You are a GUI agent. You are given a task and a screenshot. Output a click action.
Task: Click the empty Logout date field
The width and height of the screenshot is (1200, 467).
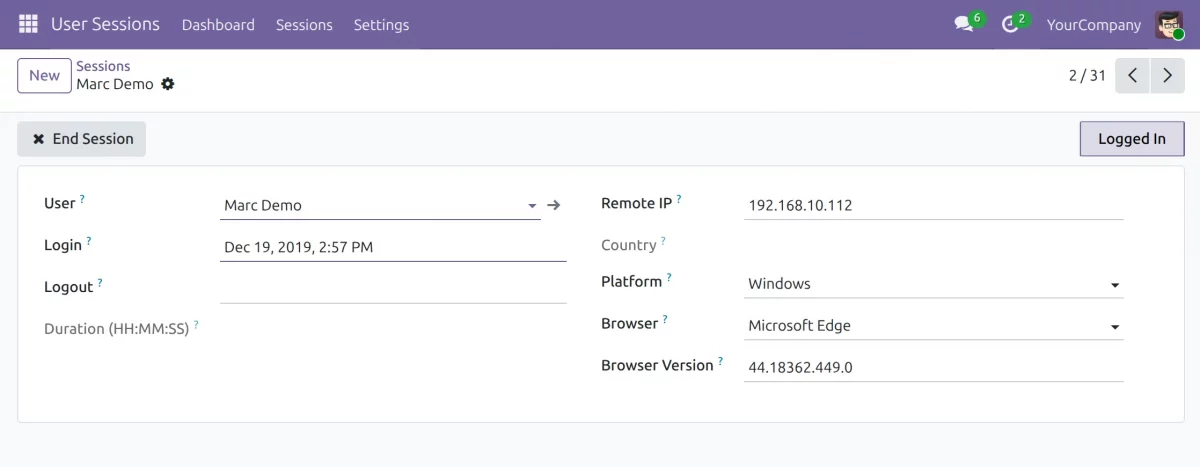pos(393,288)
